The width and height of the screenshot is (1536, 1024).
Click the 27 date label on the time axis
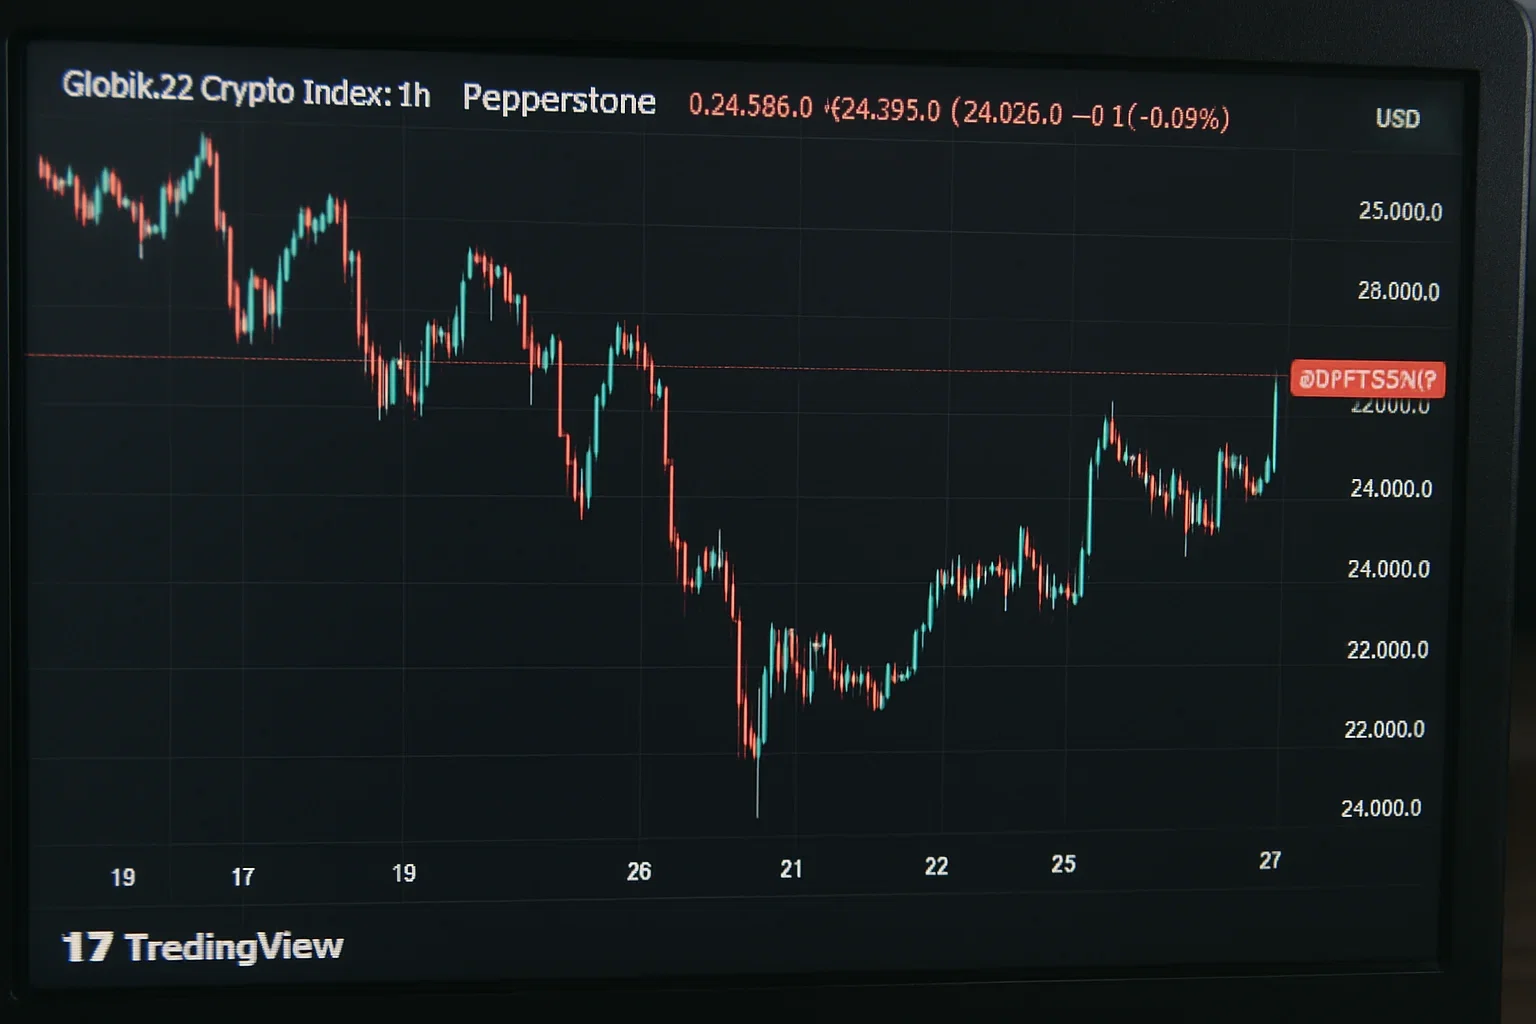click(x=1270, y=860)
